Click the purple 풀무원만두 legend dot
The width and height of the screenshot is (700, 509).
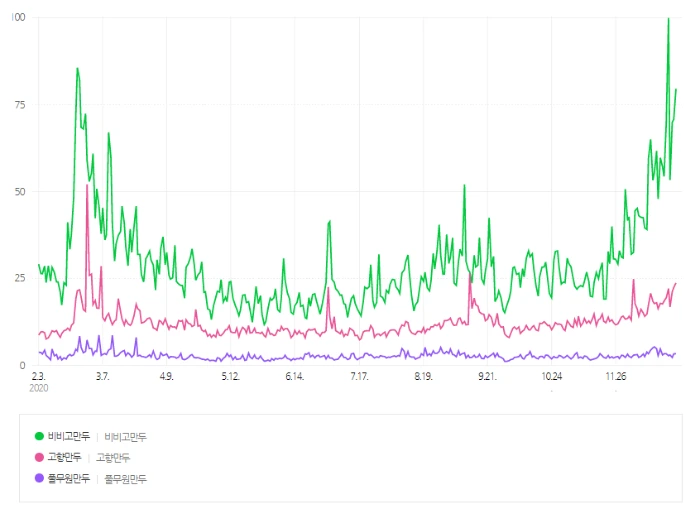(39, 478)
